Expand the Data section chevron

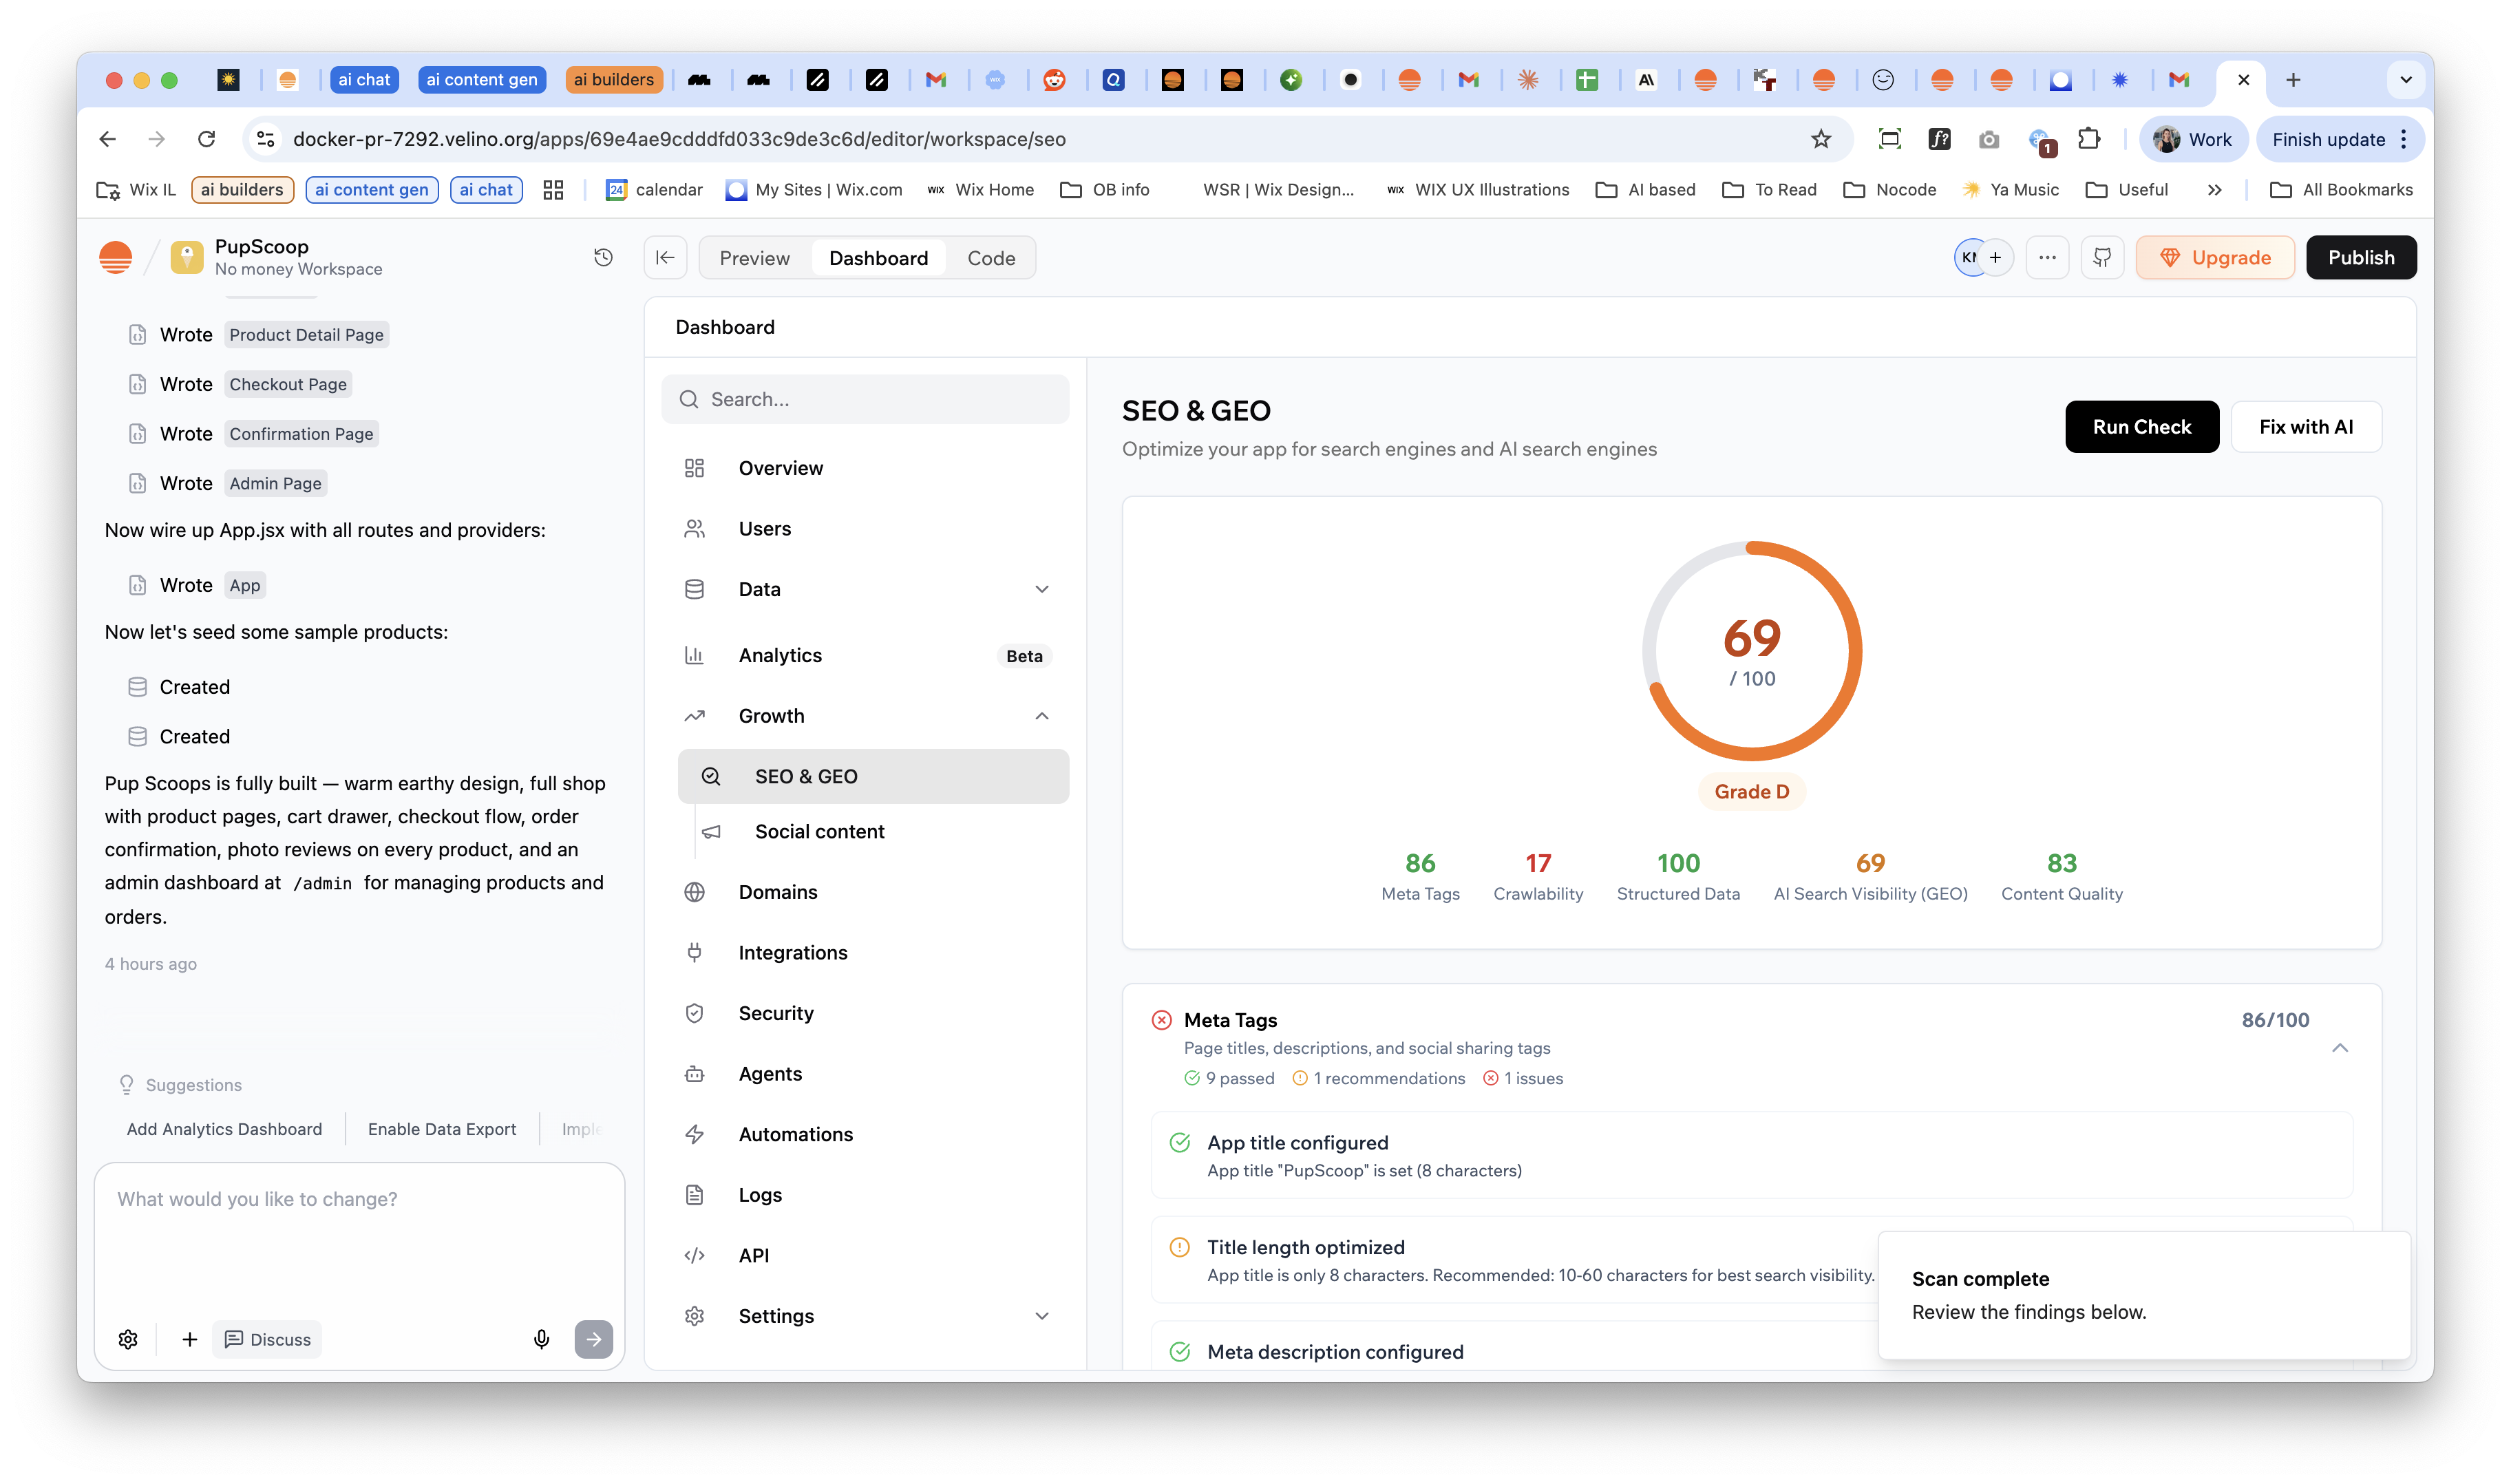tap(1042, 589)
